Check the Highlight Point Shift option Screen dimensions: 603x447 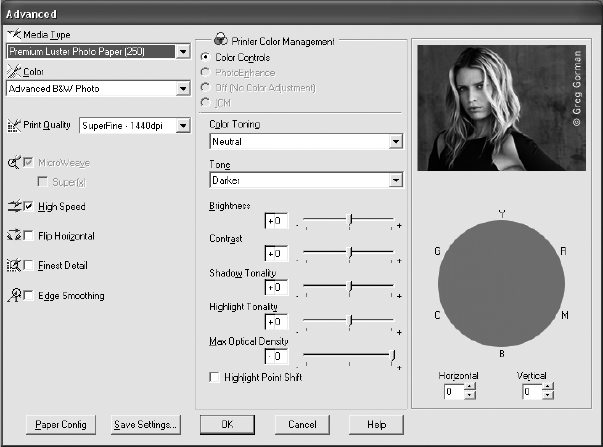(x=213, y=377)
